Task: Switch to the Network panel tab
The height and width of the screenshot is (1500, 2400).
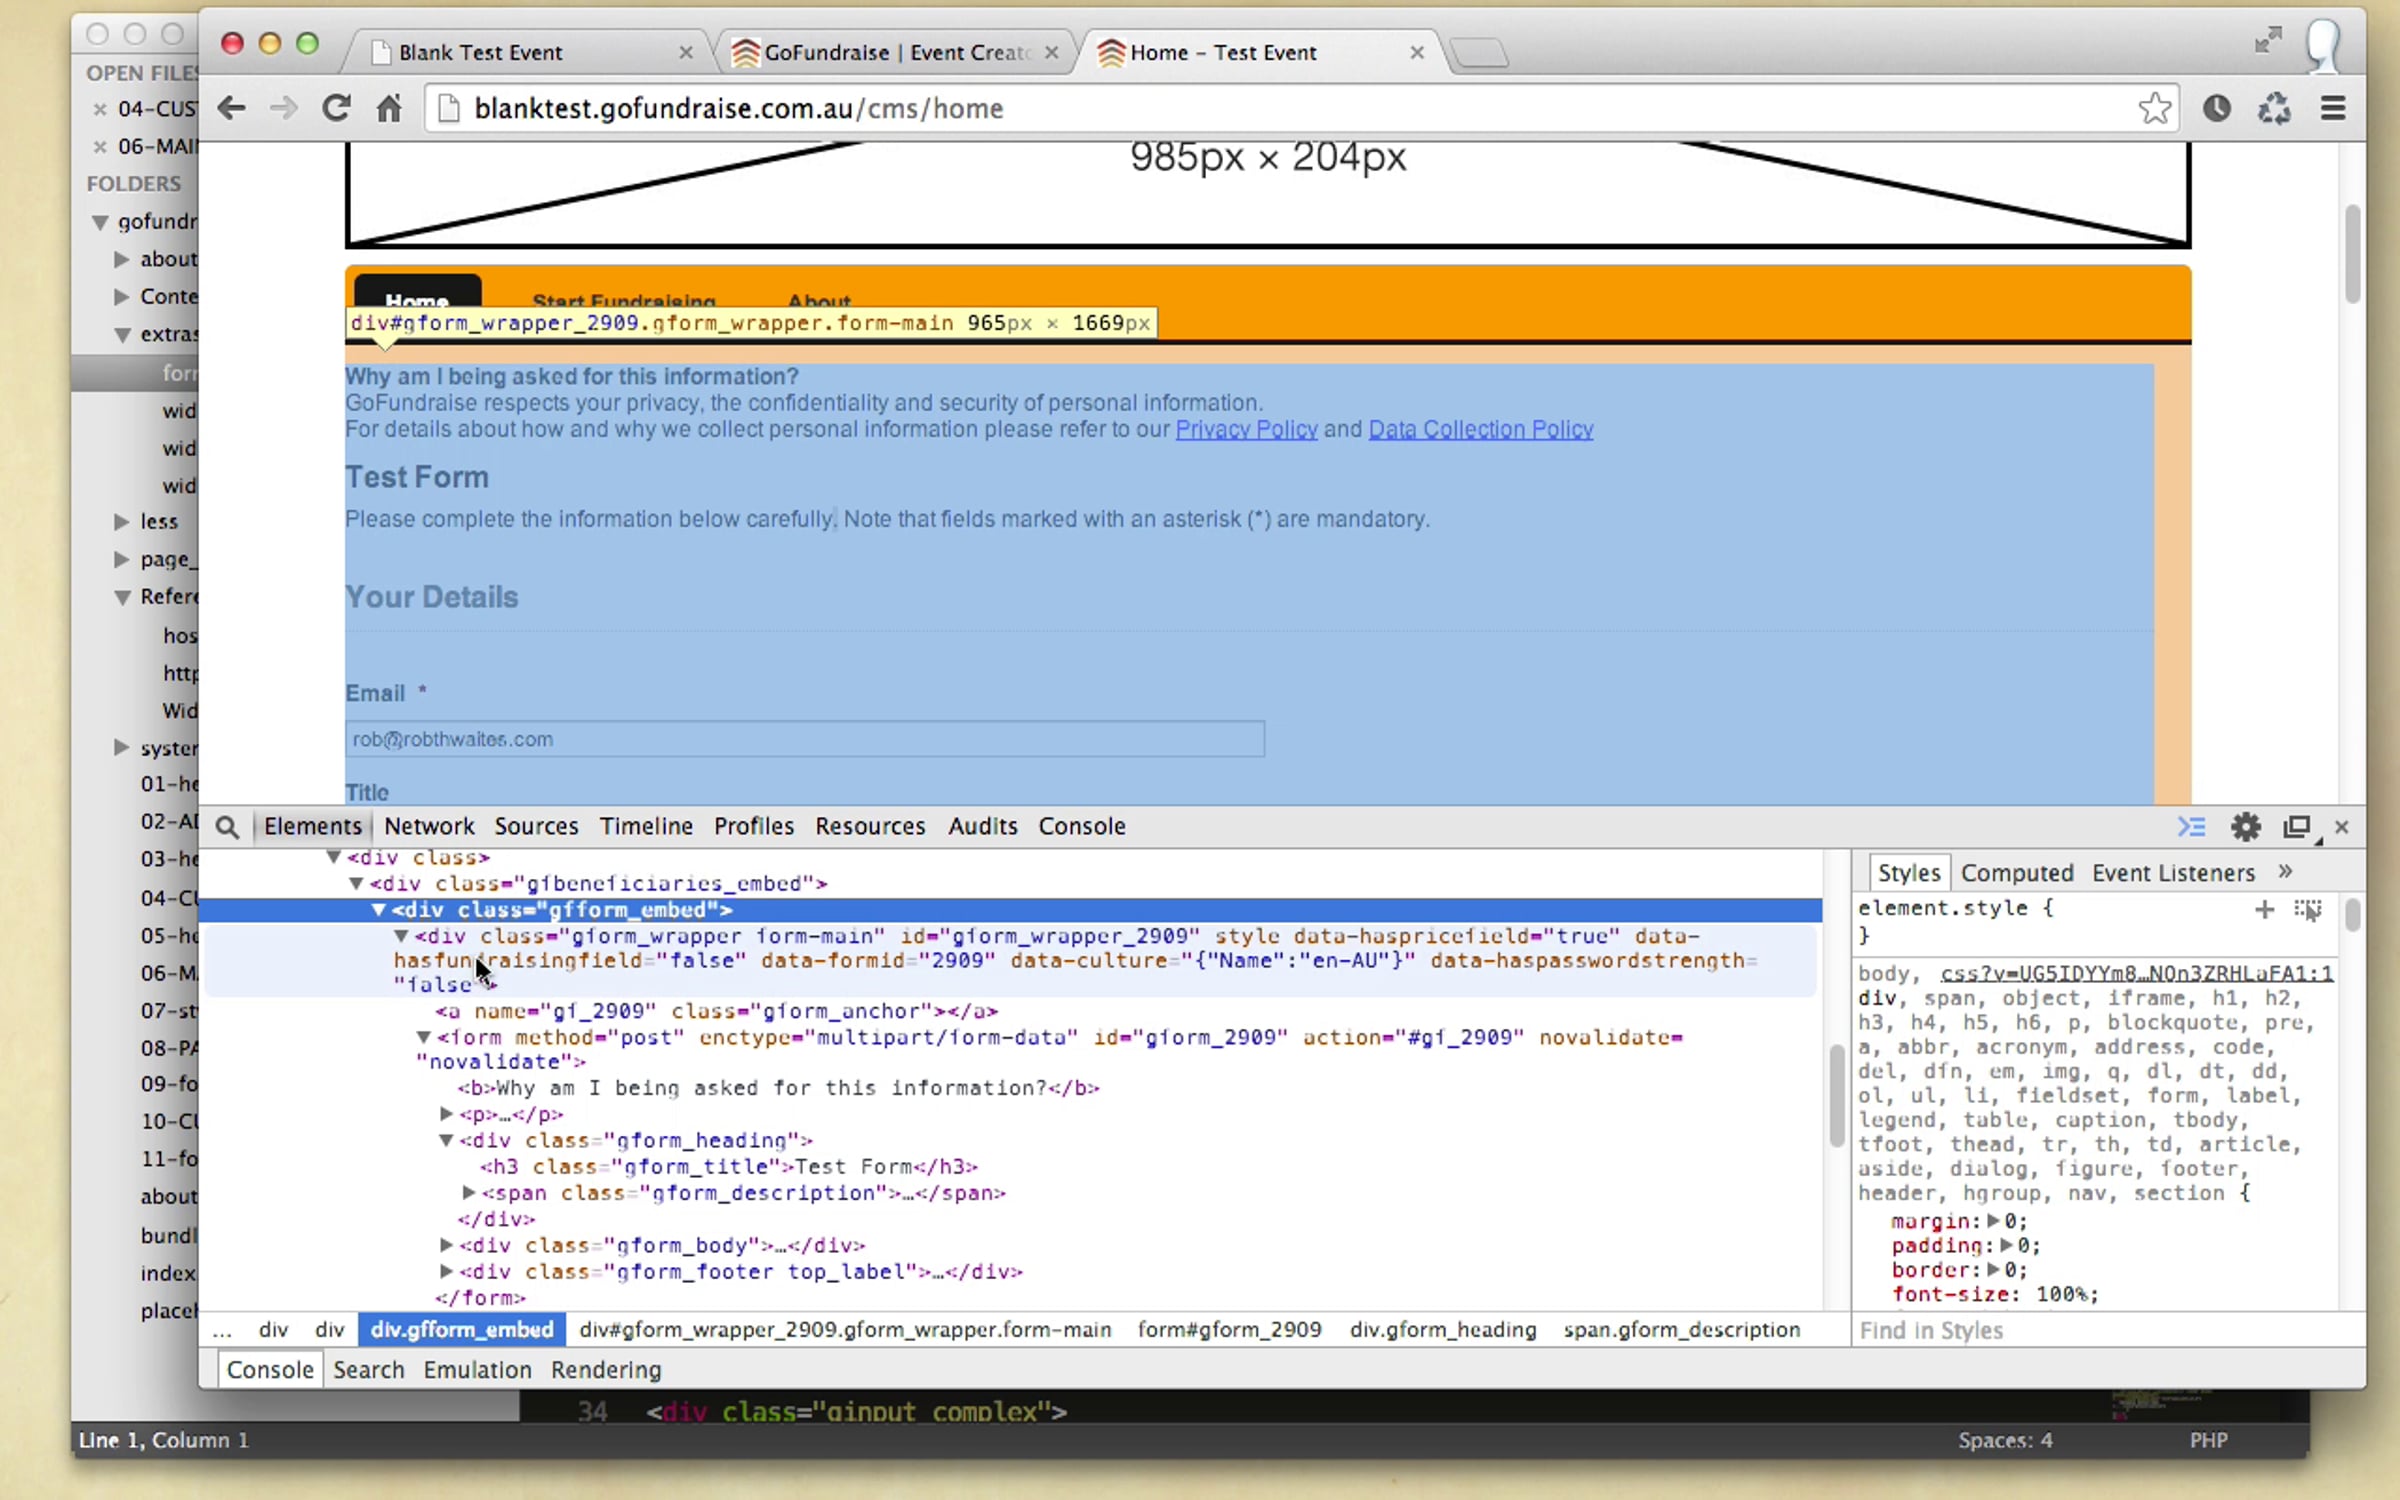Action: pyautogui.click(x=429, y=826)
